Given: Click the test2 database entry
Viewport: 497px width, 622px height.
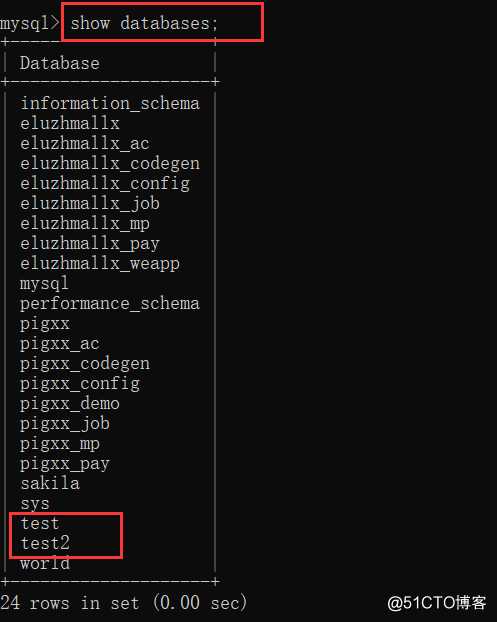Looking at the screenshot, I should pyautogui.click(x=45, y=543).
